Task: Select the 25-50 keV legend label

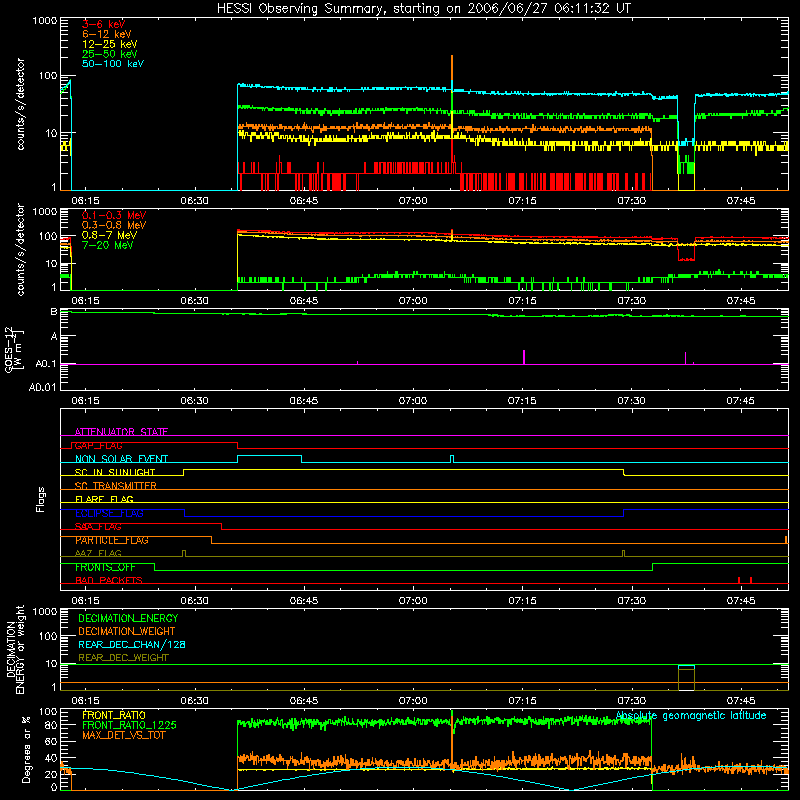Action: [x=110, y=54]
